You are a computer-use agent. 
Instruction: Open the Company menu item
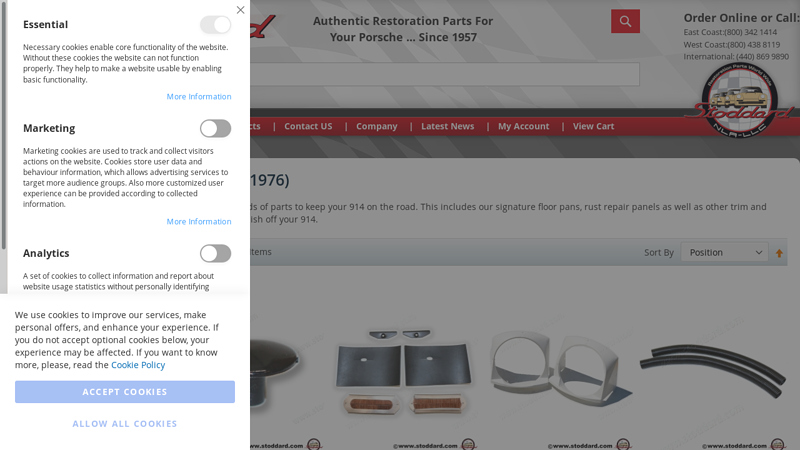pyautogui.click(x=377, y=126)
